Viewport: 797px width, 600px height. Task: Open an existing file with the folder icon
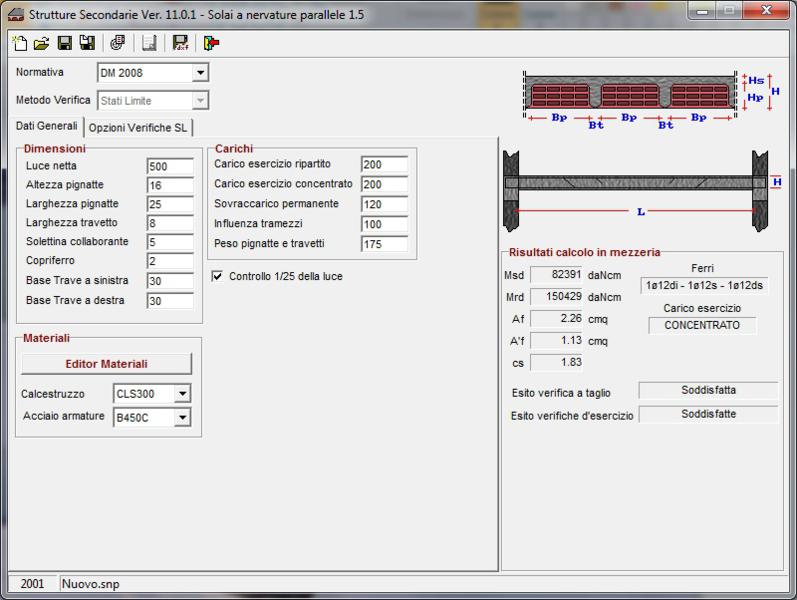[x=42, y=43]
